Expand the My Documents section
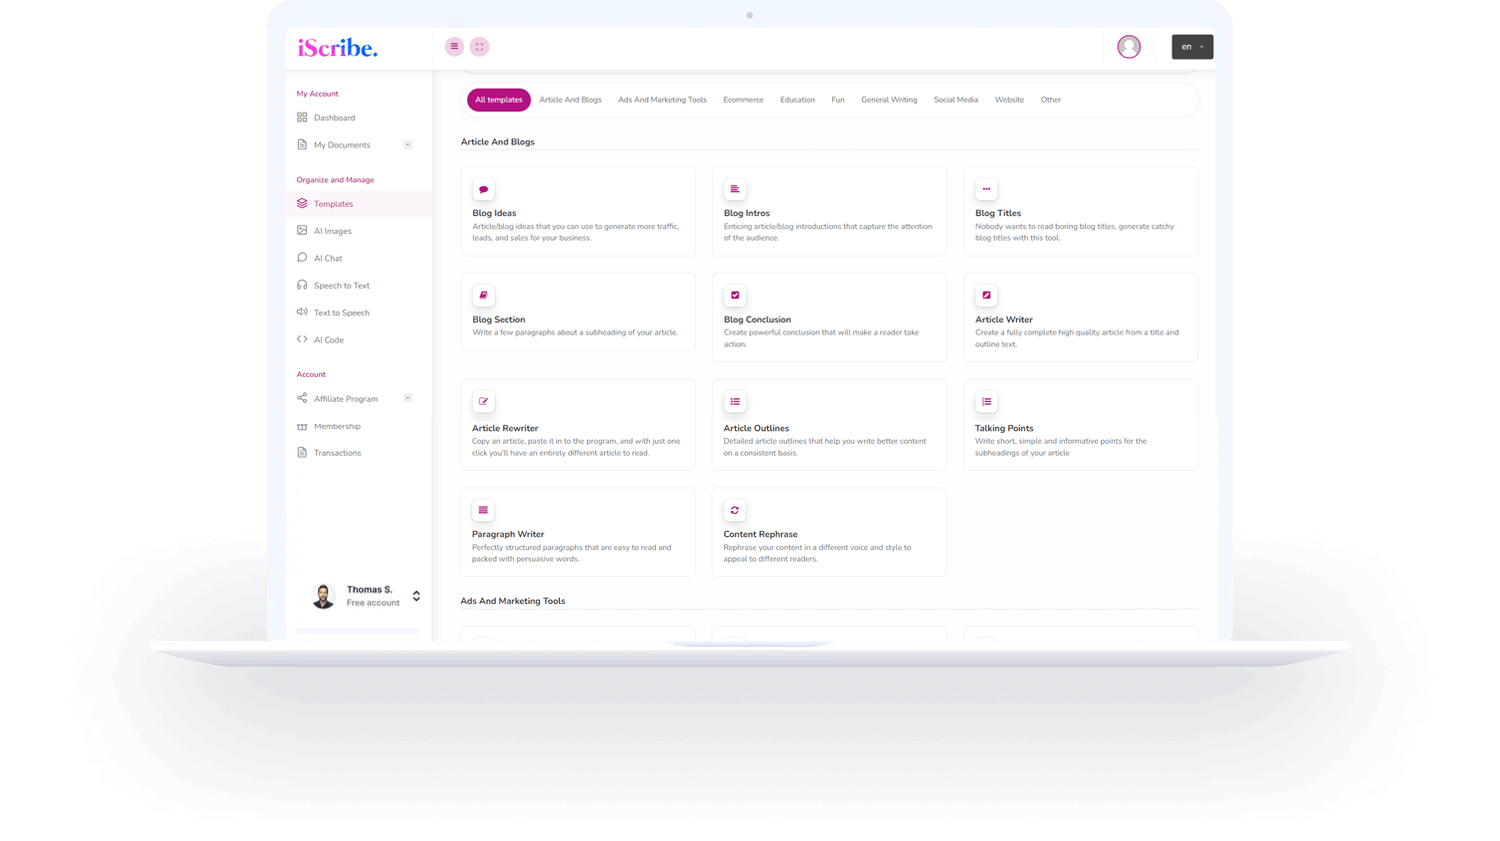This screenshot has height=841, width=1500. pyautogui.click(x=407, y=144)
